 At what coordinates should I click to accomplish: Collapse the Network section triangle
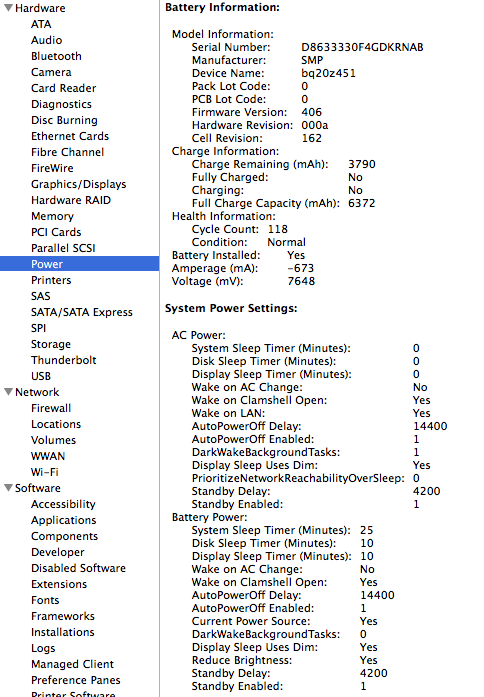(x=8, y=392)
